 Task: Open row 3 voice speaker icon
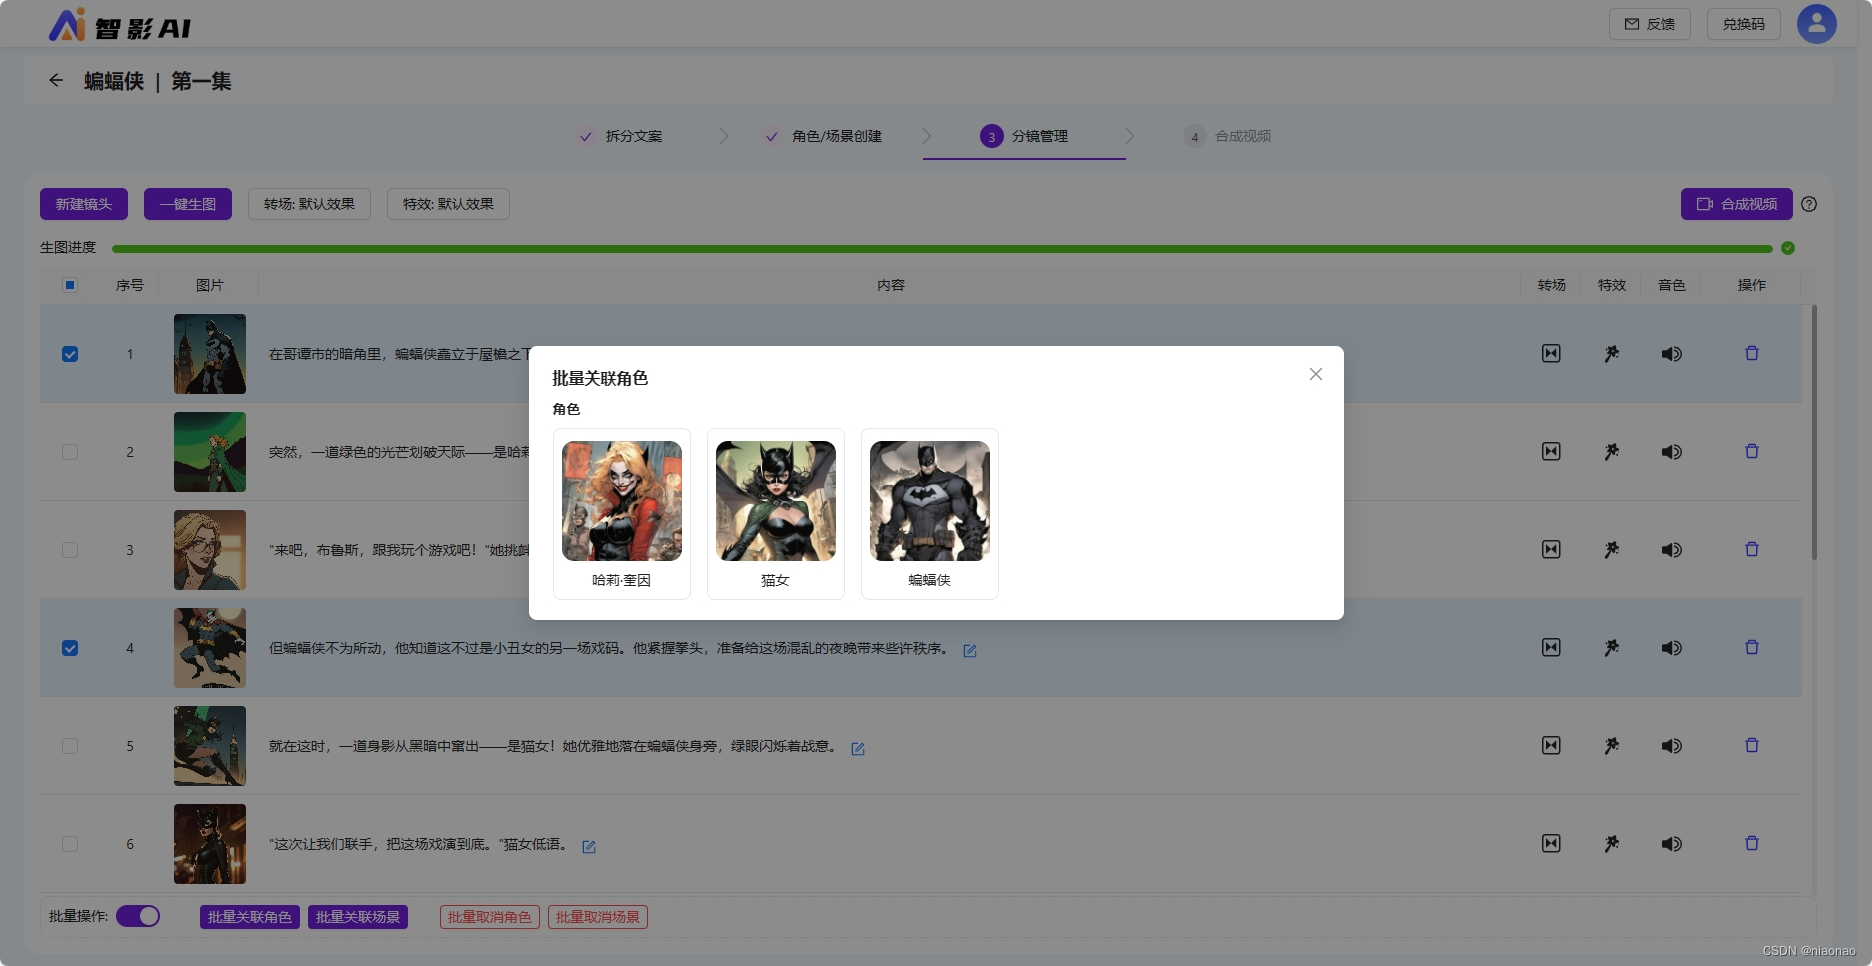click(1672, 550)
